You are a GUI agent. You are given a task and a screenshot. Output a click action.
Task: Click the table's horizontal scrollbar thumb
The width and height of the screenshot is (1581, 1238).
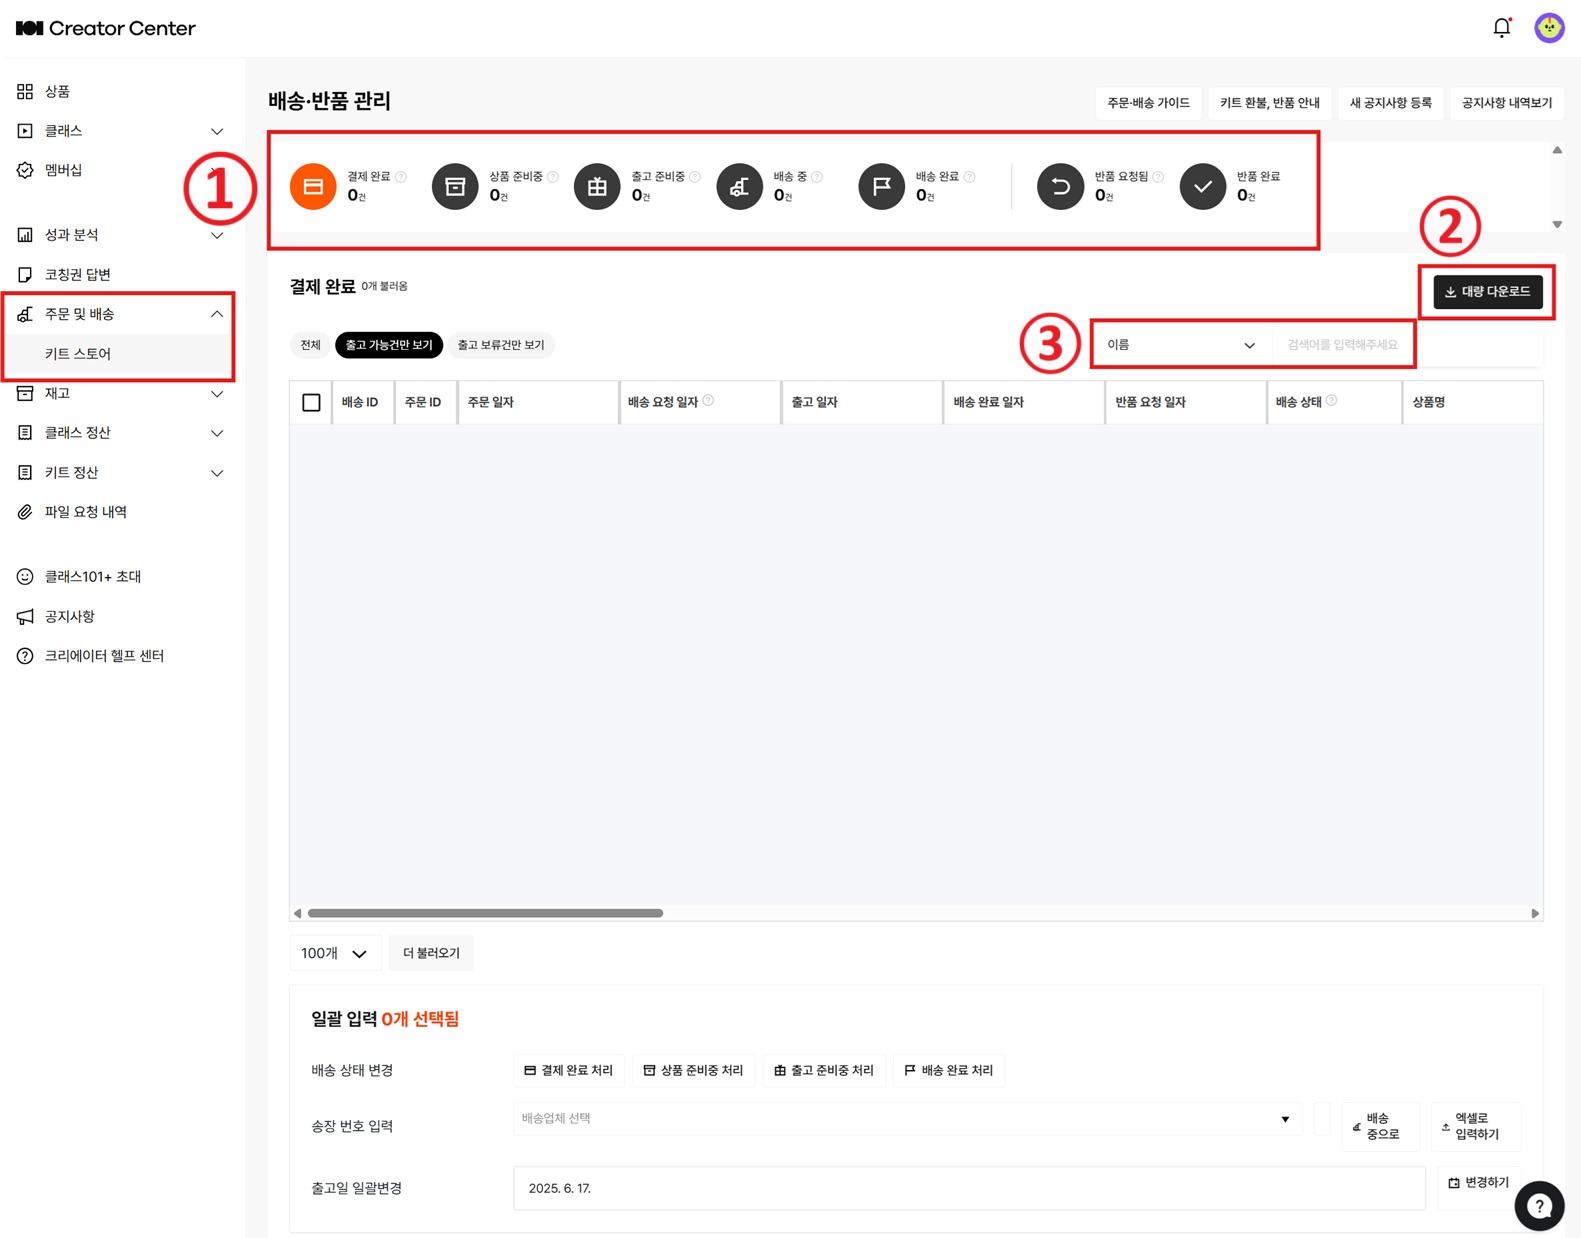485,913
